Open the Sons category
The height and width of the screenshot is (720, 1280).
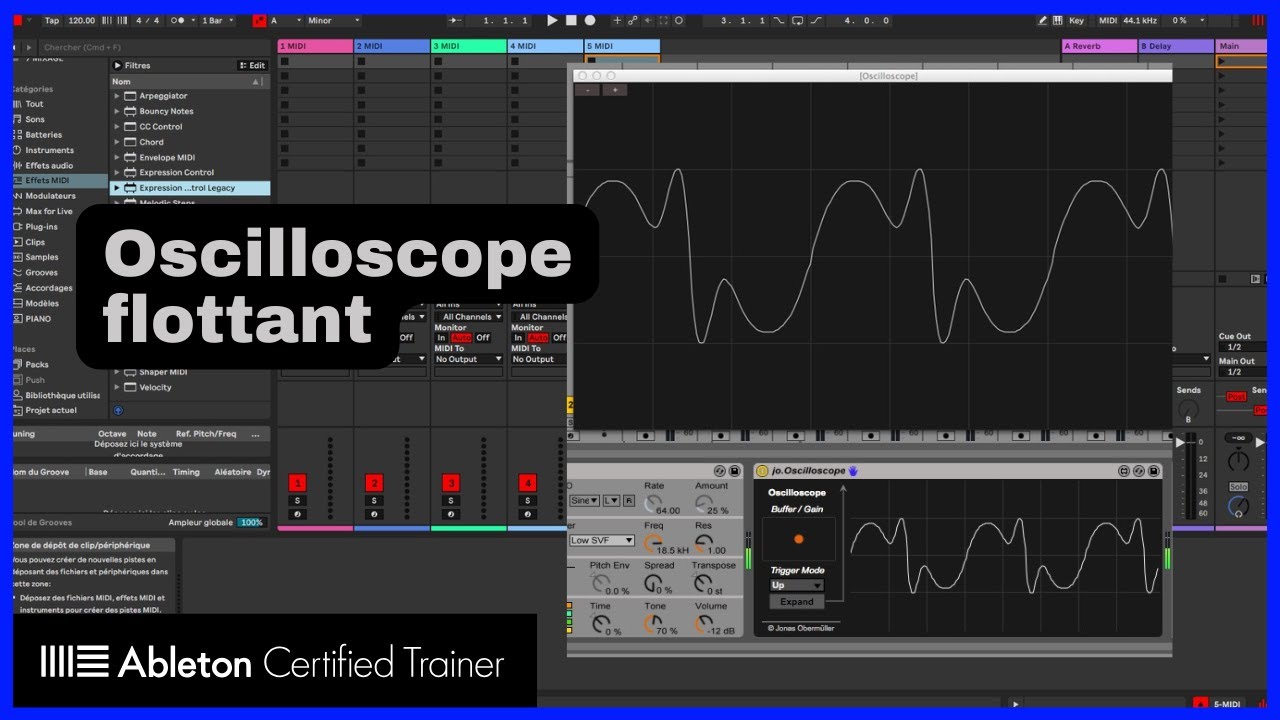[35, 119]
